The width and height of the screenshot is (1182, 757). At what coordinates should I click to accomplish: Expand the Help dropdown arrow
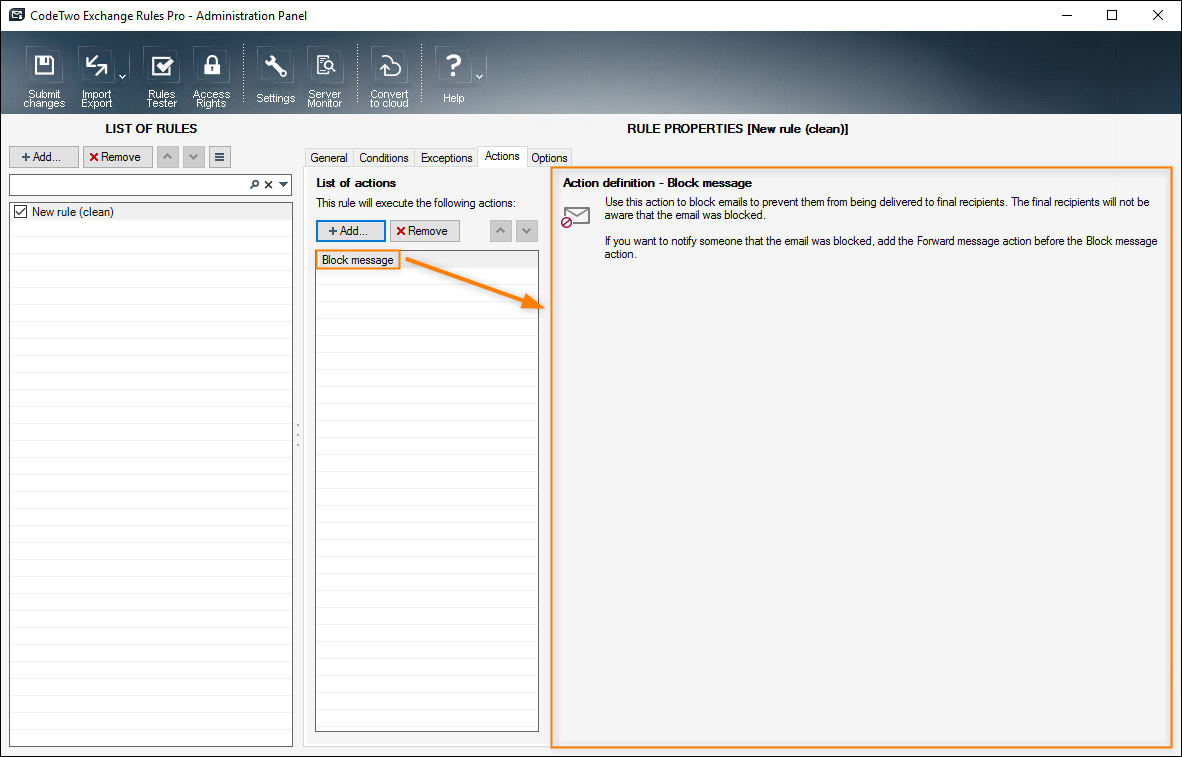479,76
